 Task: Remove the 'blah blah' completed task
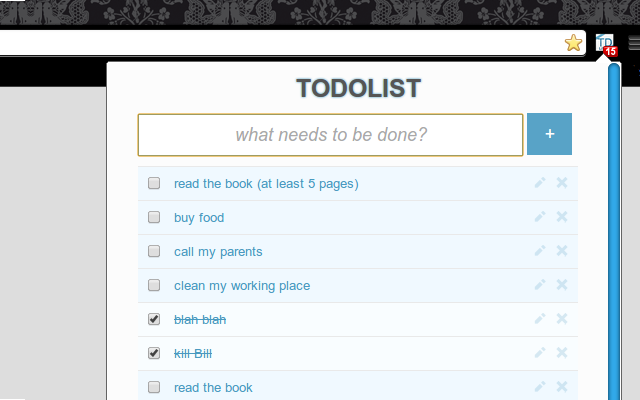[x=562, y=318]
